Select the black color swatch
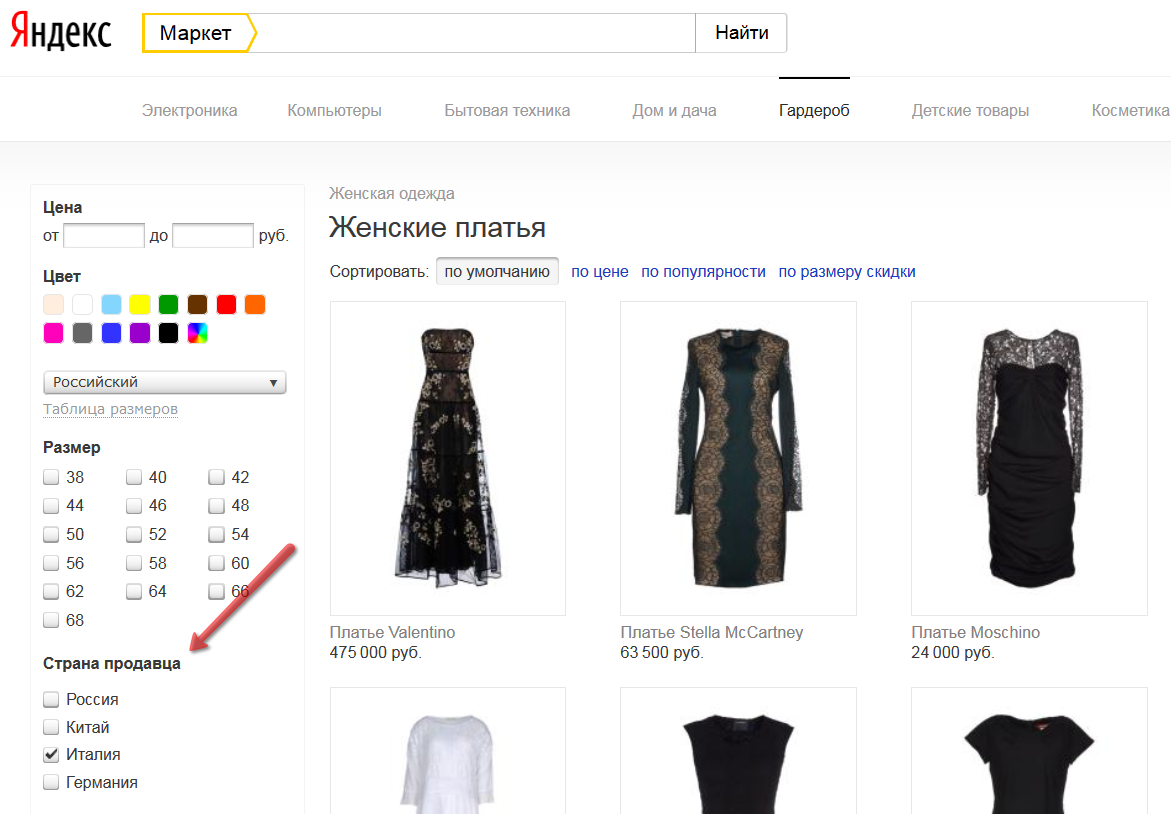Image resolution: width=1171 pixels, height=814 pixels. [169, 333]
